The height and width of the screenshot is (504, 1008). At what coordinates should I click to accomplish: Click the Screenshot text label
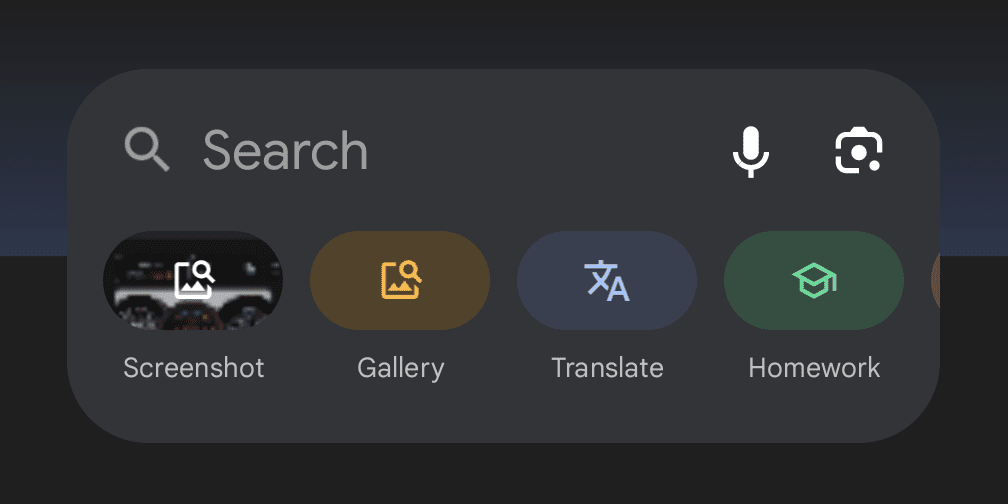pyautogui.click(x=194, y=368)
